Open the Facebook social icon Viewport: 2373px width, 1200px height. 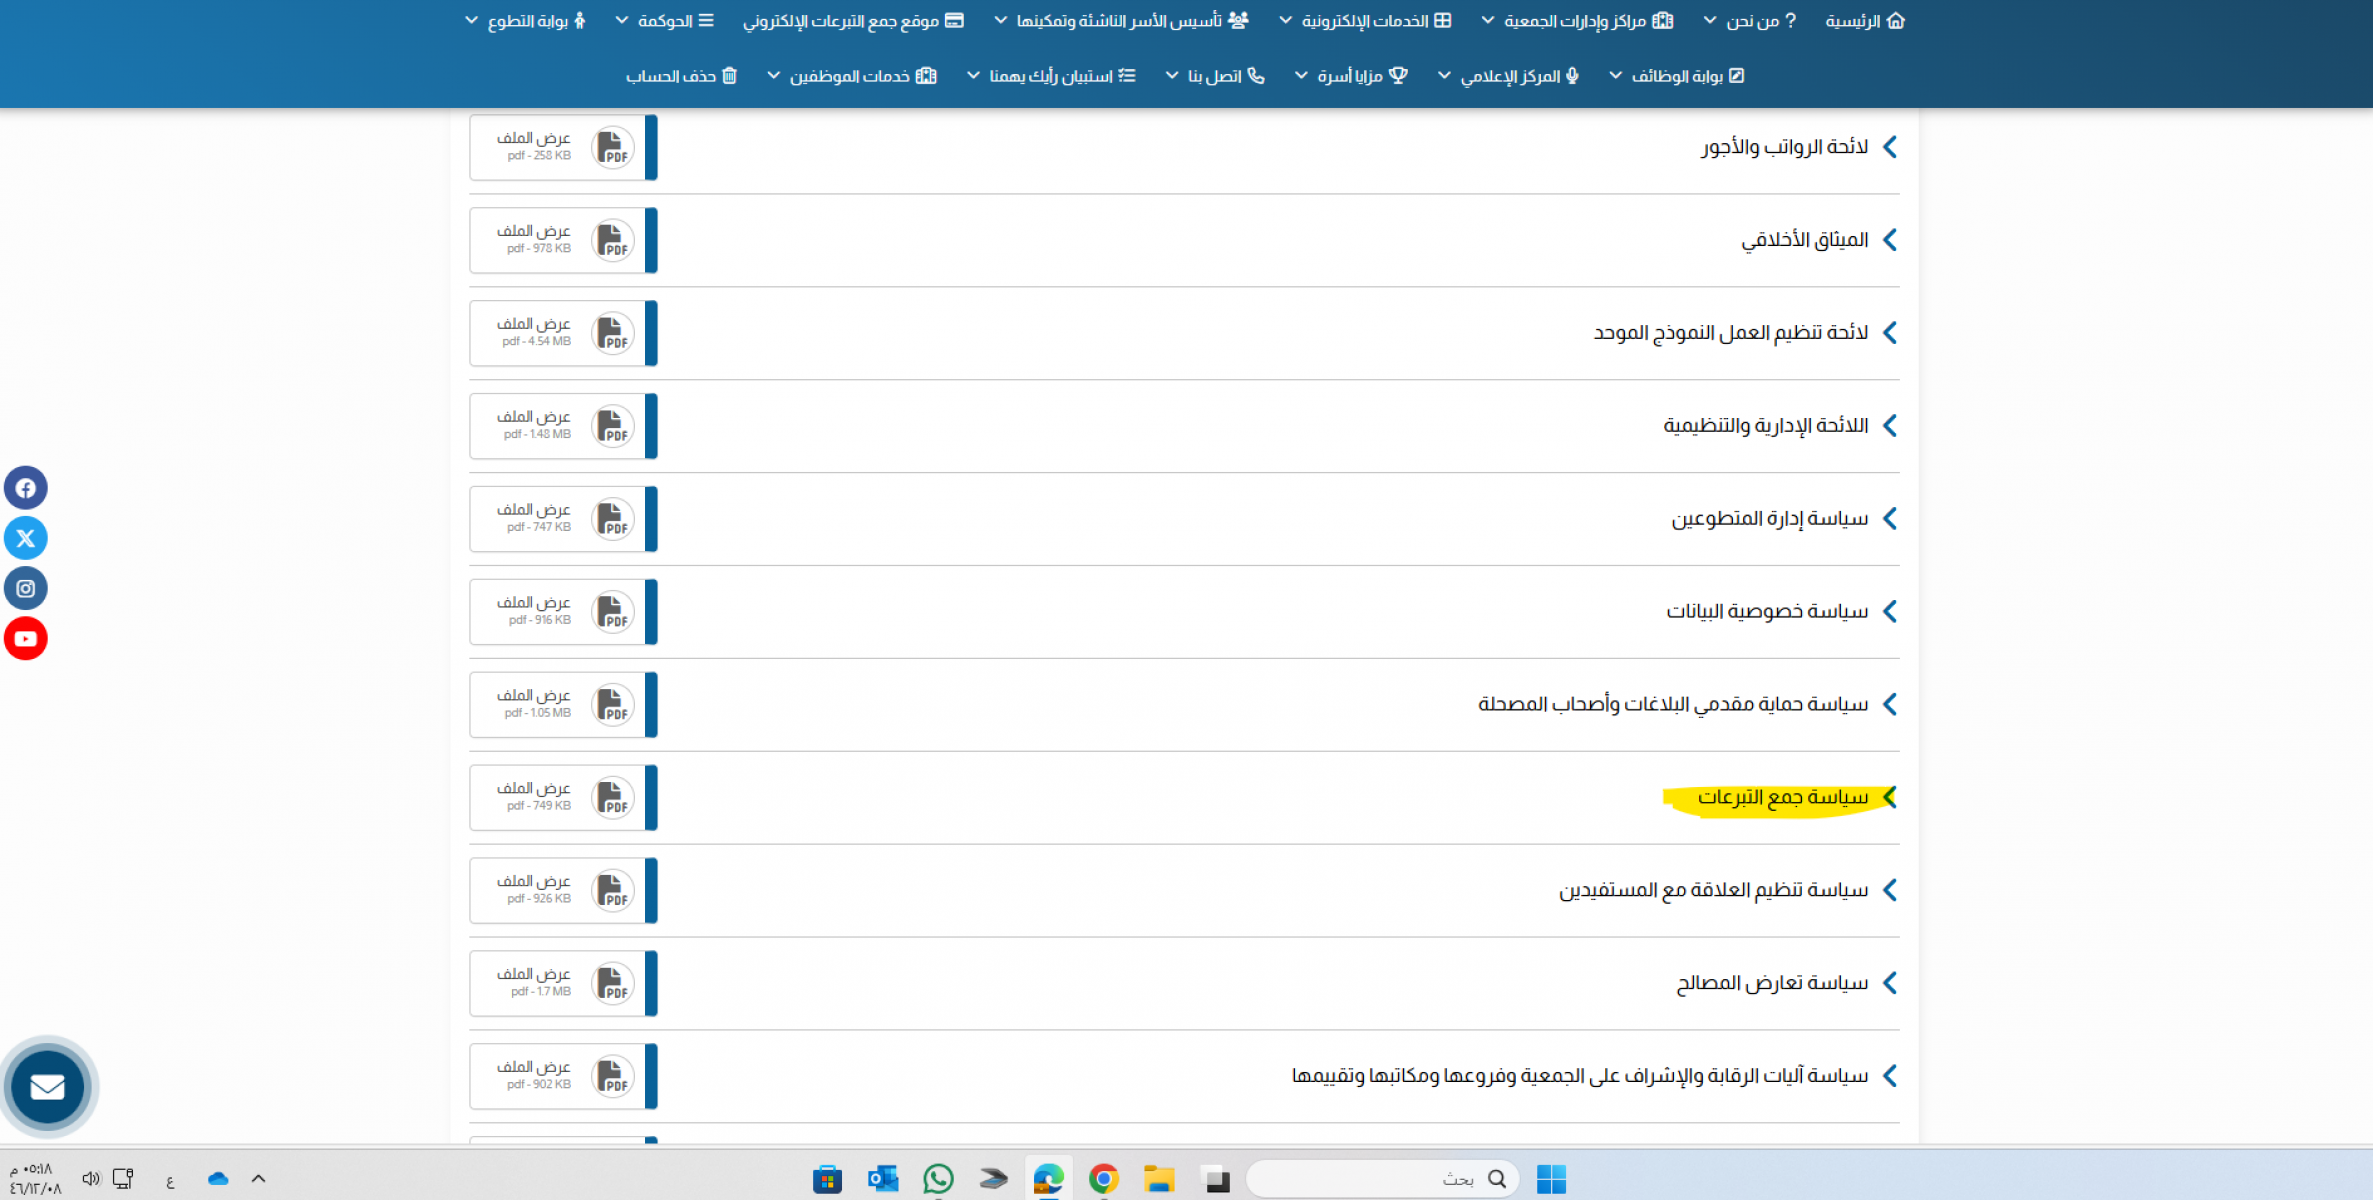(x=26, y=488)
